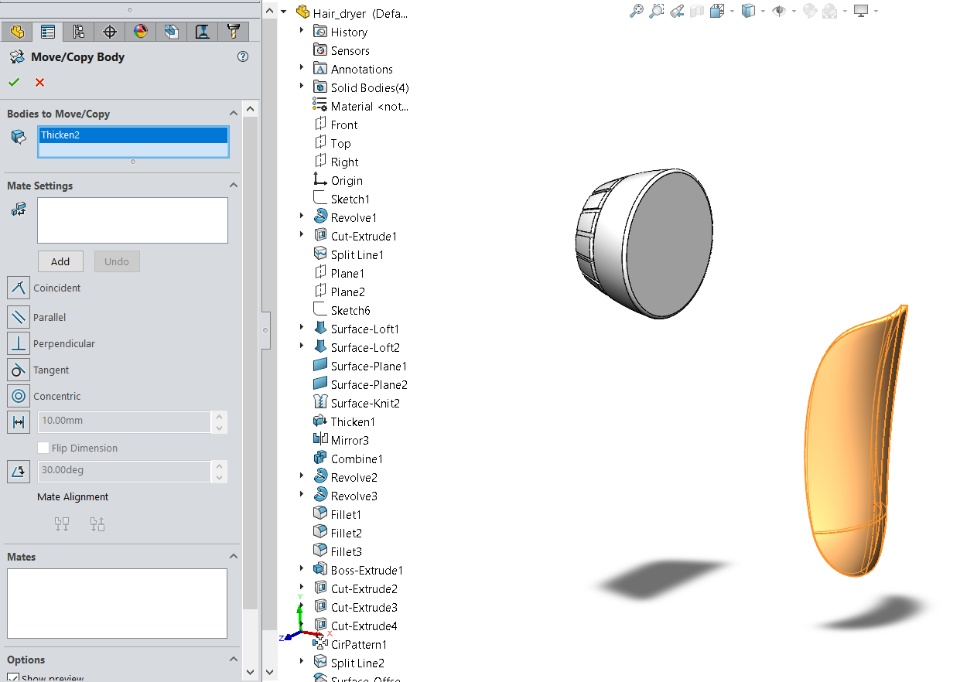Click Zoom to Fit icon

click(637, 11)
